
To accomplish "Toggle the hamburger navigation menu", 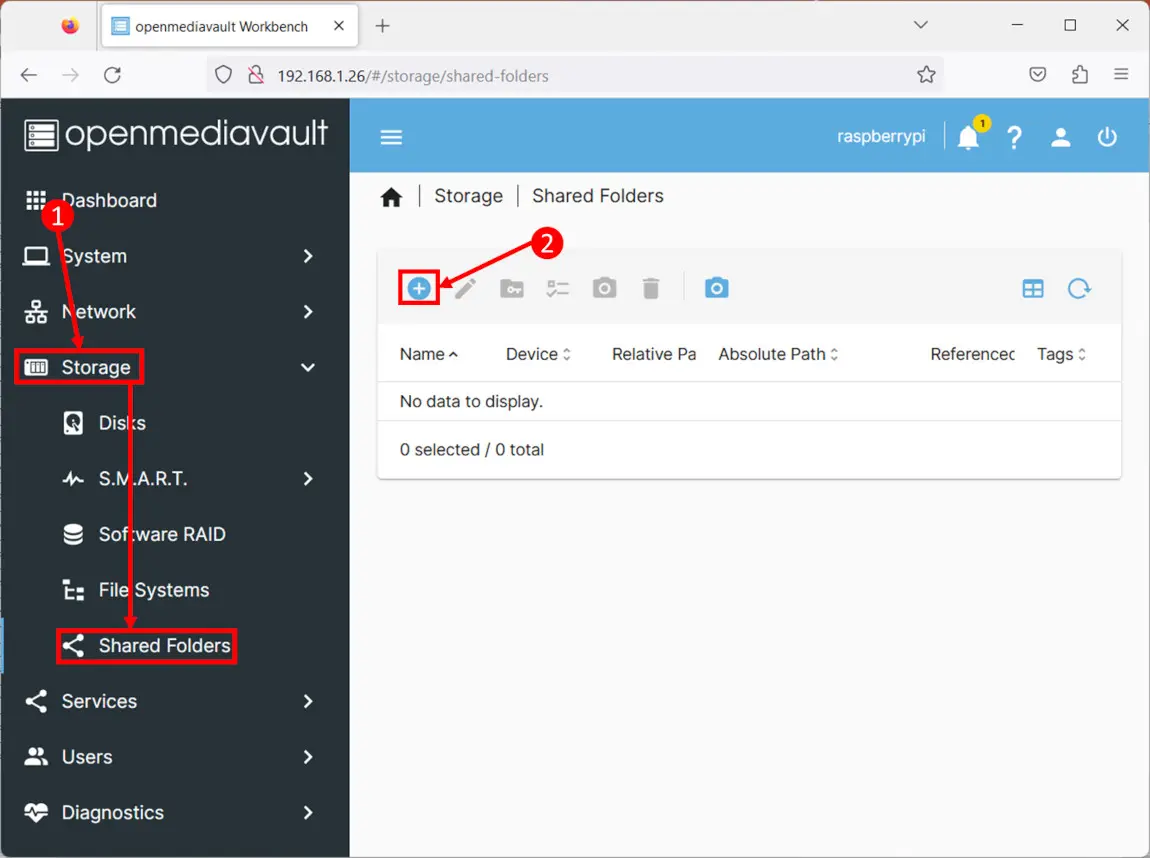I will 391,138.
